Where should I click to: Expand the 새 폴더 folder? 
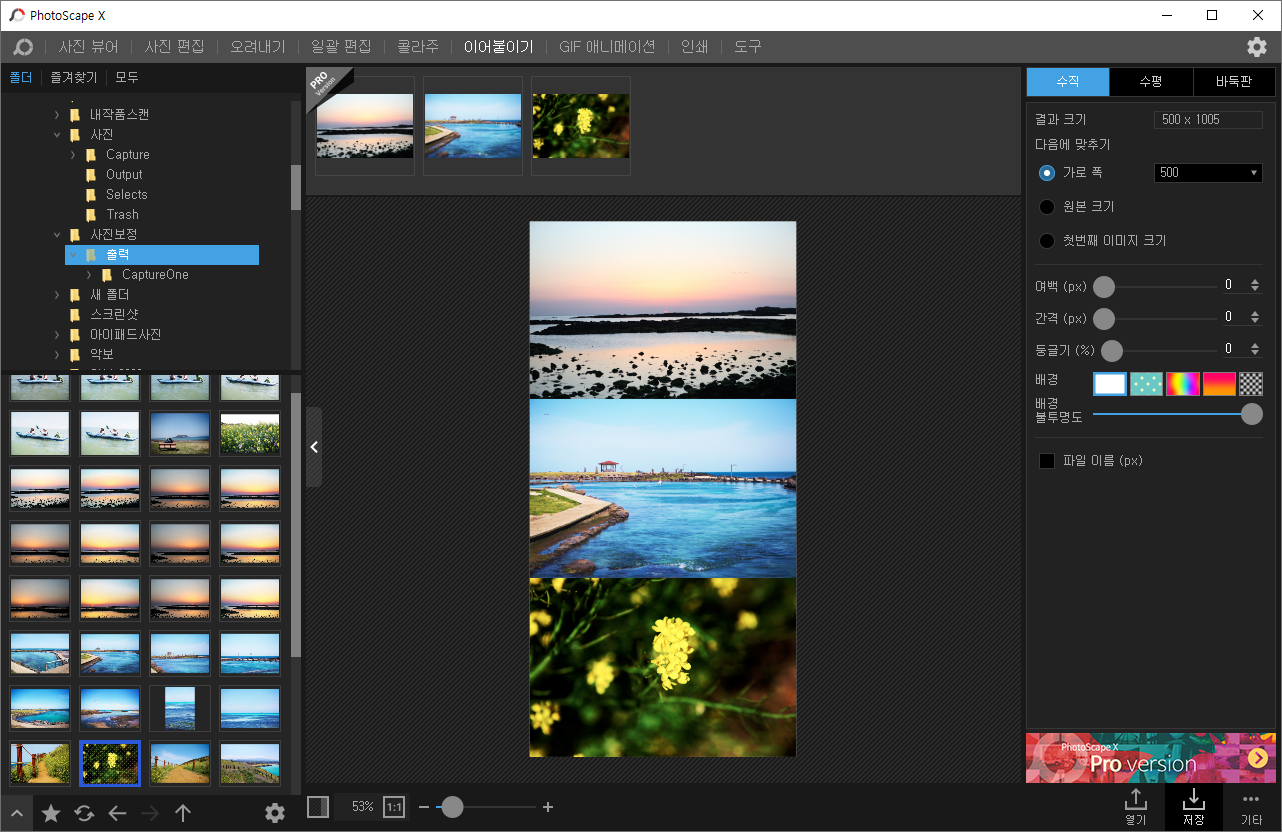point(57,295)
